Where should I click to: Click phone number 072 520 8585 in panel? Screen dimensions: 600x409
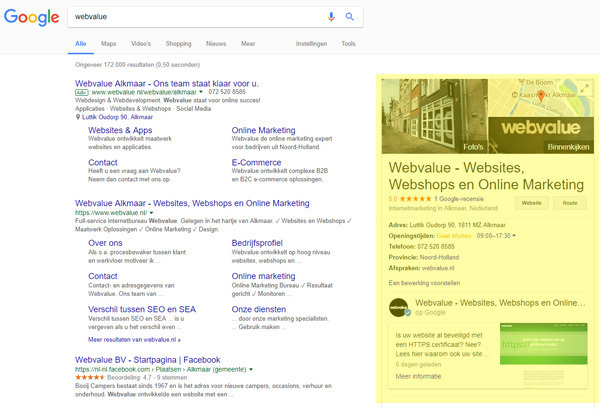coord(436,246)
